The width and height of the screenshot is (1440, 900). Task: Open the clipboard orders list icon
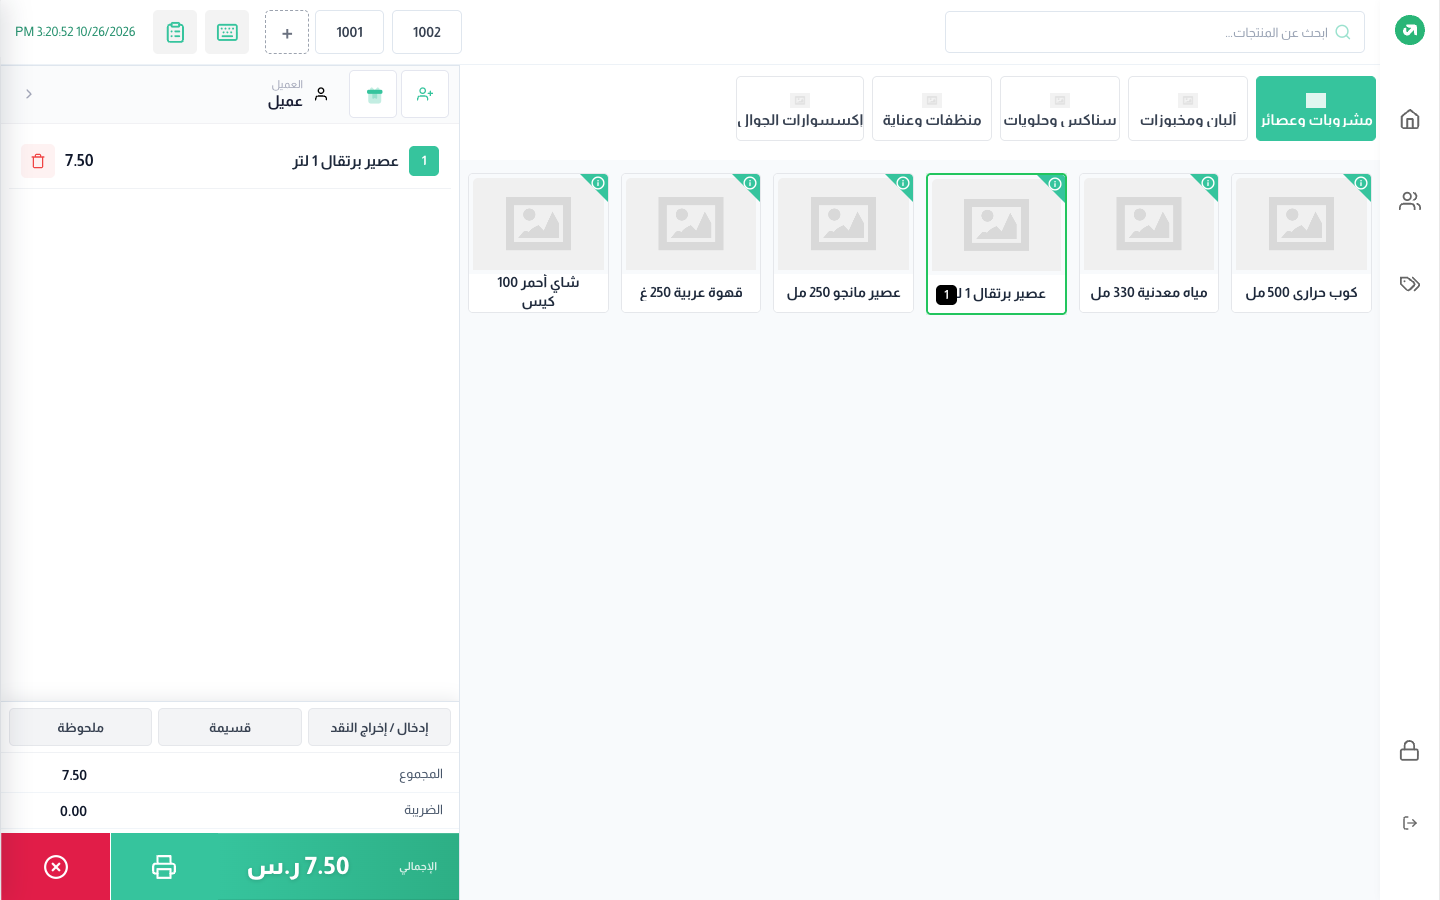click(x=175, y=32)
